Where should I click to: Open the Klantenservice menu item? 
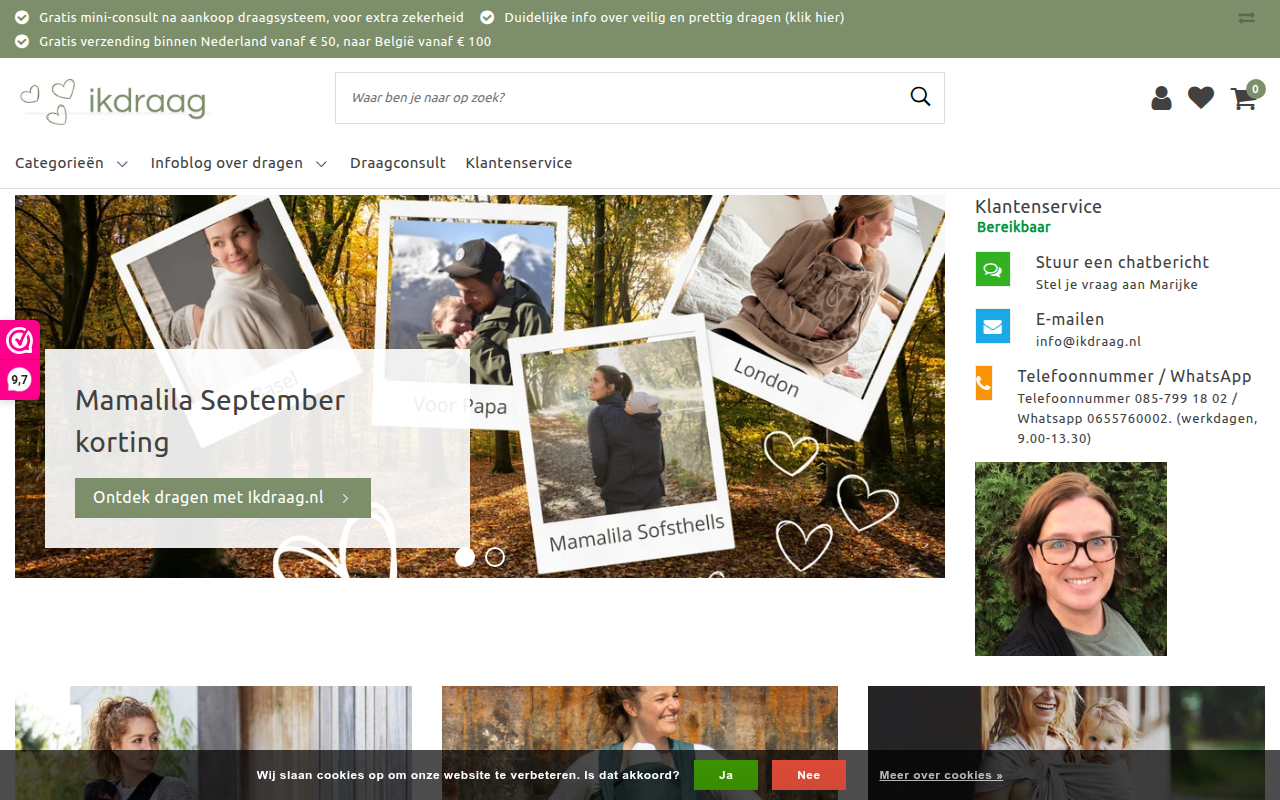click(519, 163)
